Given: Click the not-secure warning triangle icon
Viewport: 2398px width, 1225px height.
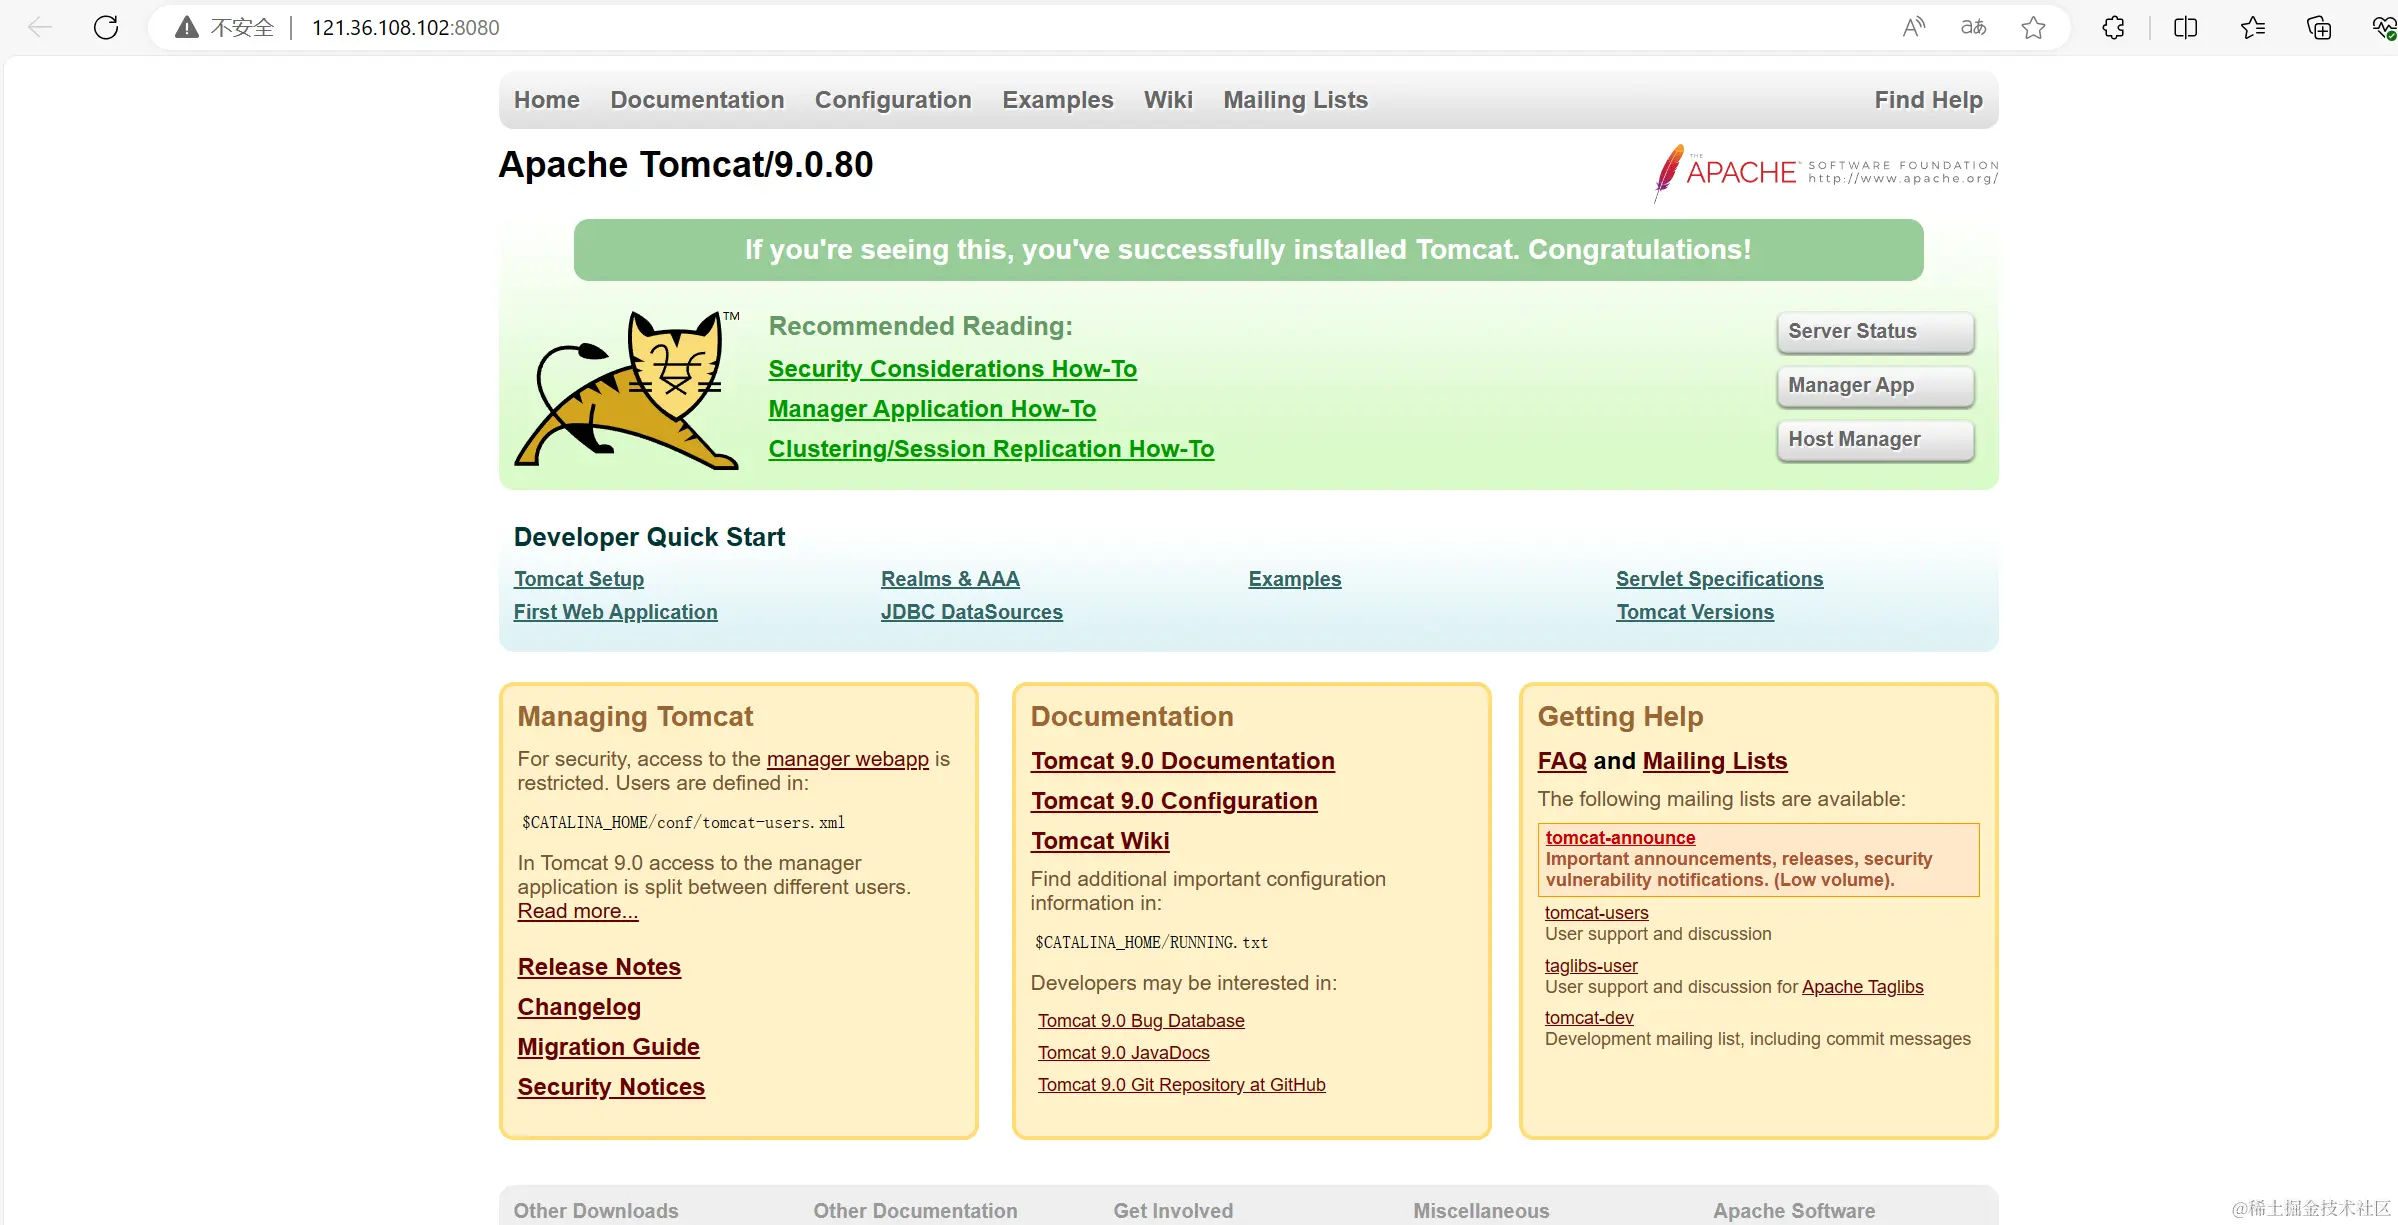Looking at the screenshot, I should 187,27.
